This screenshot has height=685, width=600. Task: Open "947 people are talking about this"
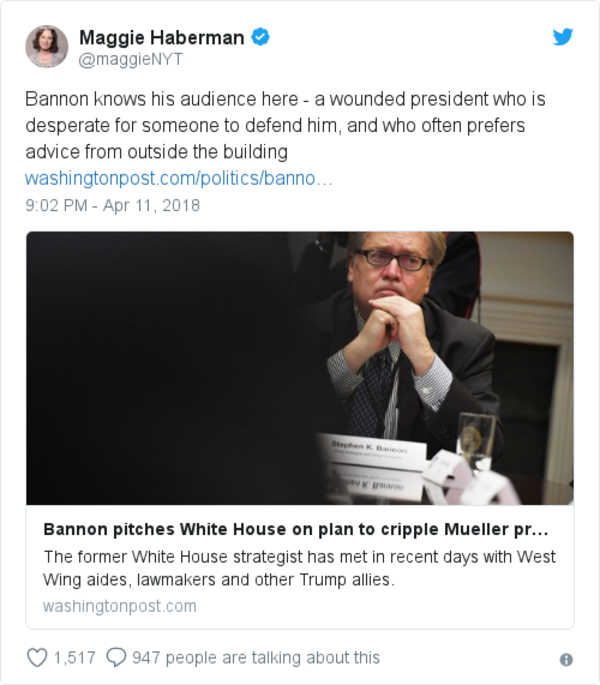tap(255, 657)
